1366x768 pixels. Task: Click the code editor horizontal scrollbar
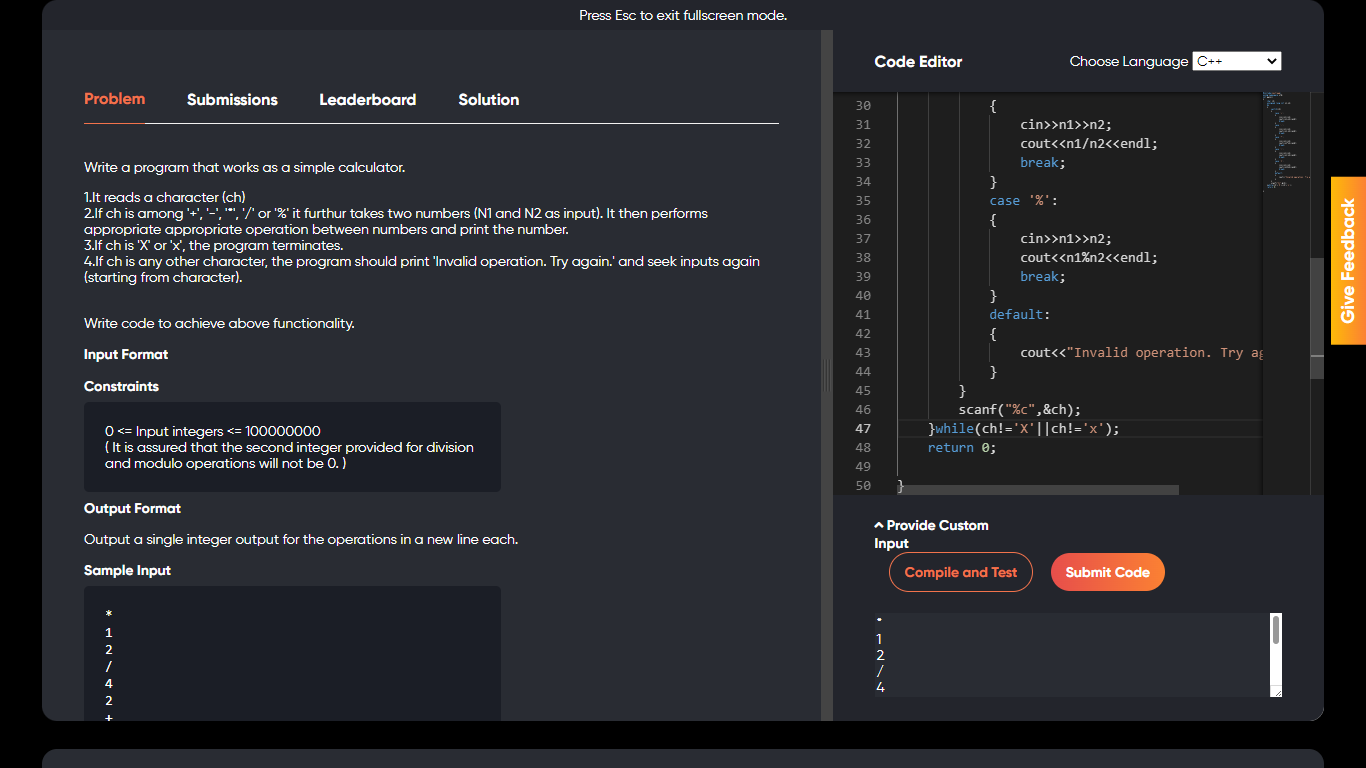(x=1040, y=490)
